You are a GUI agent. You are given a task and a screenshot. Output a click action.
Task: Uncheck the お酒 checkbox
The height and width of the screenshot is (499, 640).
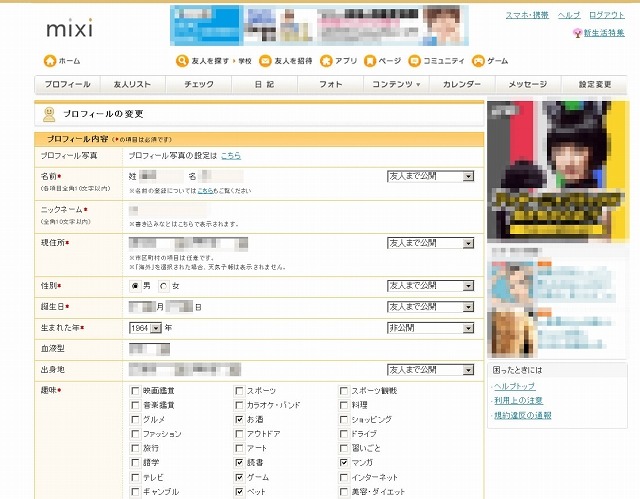tap(239, 419)
